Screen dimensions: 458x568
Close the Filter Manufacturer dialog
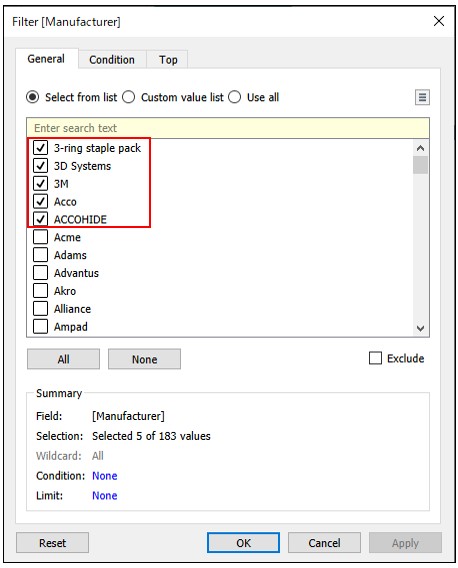(x=439, y=21)
